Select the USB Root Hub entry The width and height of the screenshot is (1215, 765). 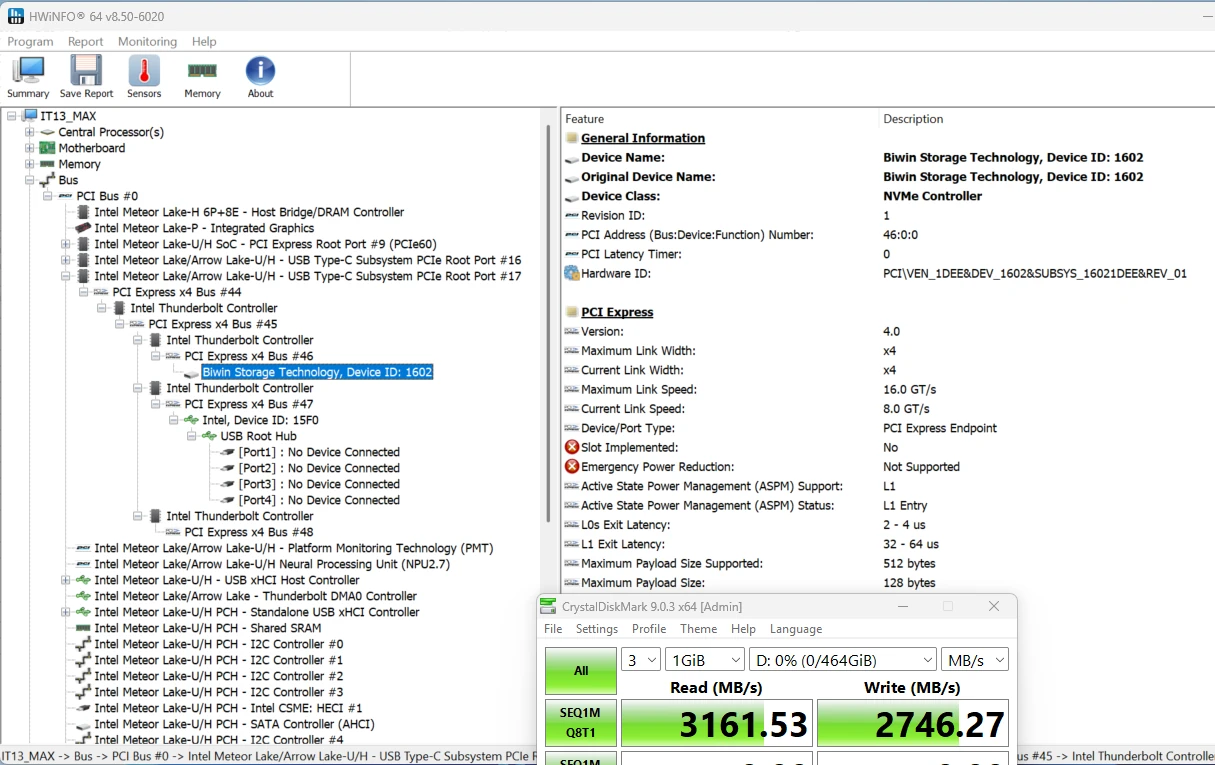pyautogui.click(x=258, y=436)
